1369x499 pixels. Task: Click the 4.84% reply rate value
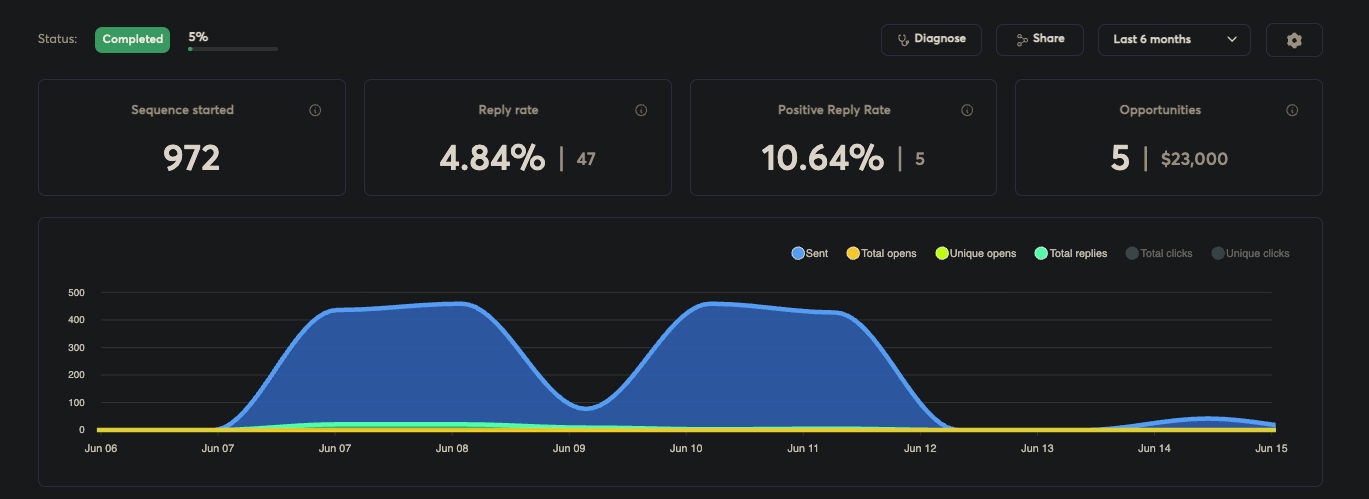tap(492, 158)
